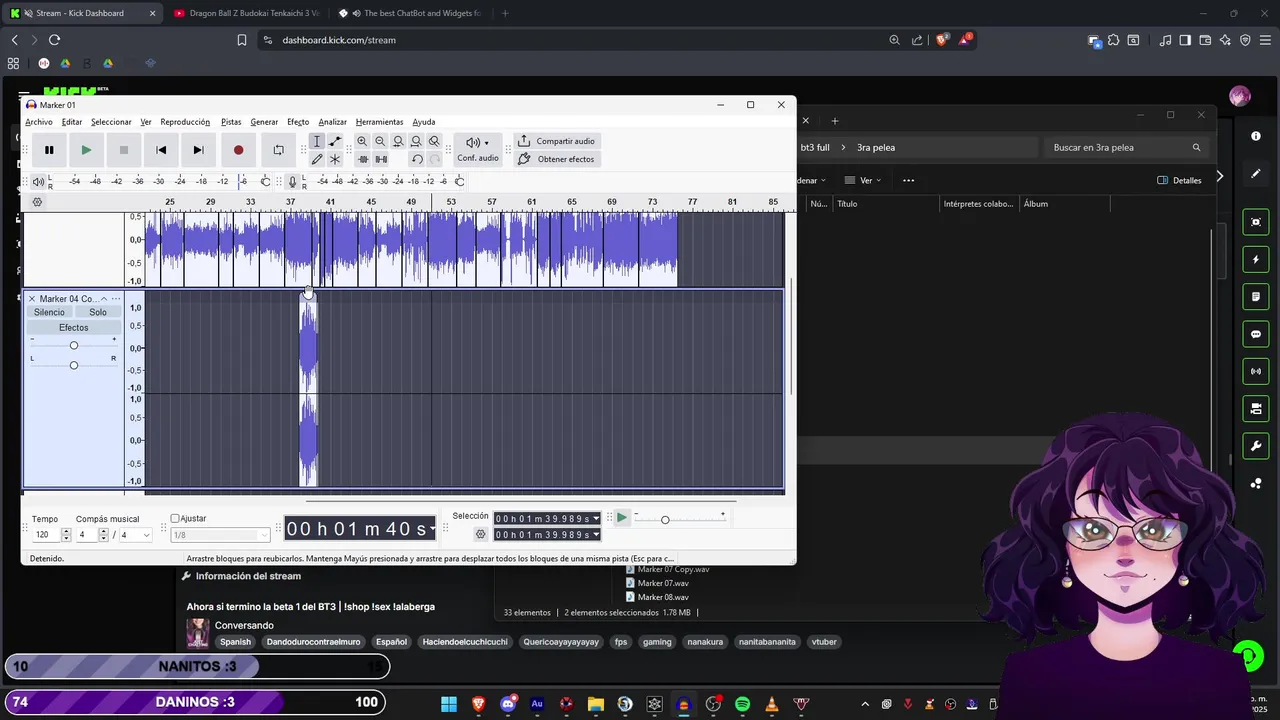
Task: Adjust the playback speed slider
Action: [680, 519]
